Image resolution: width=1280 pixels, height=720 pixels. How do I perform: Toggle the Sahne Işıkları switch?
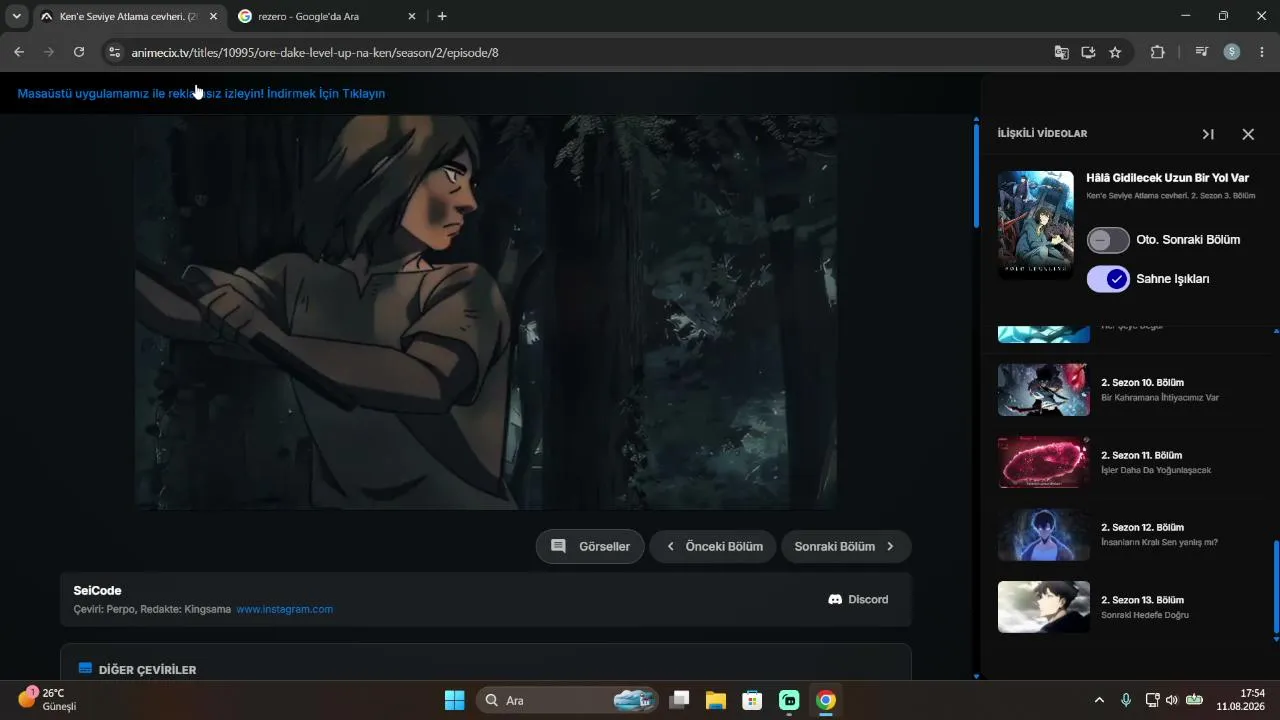[1108, 279]
